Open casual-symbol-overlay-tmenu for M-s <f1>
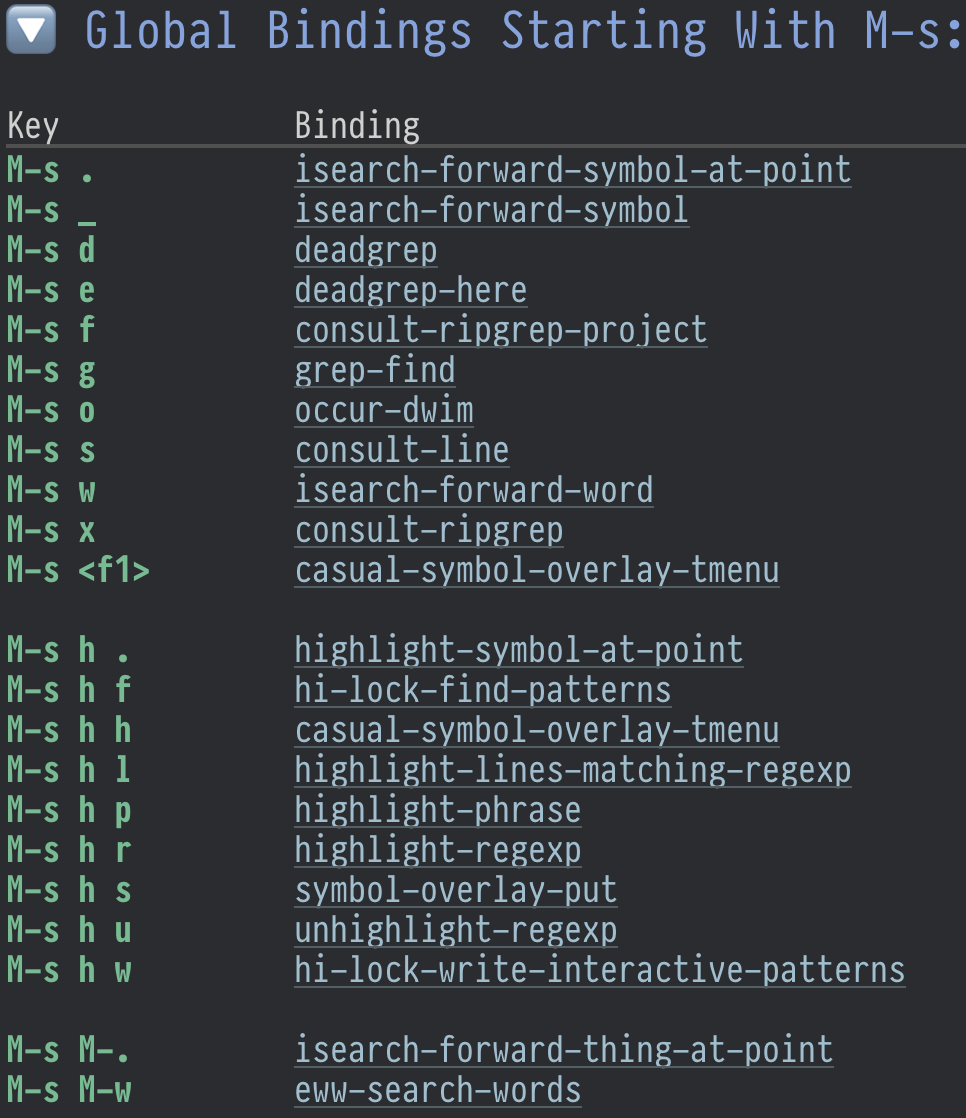Image resolution: width=966 pixels, height=1118 pixels. pyautogui.click(x=536, y=570)
